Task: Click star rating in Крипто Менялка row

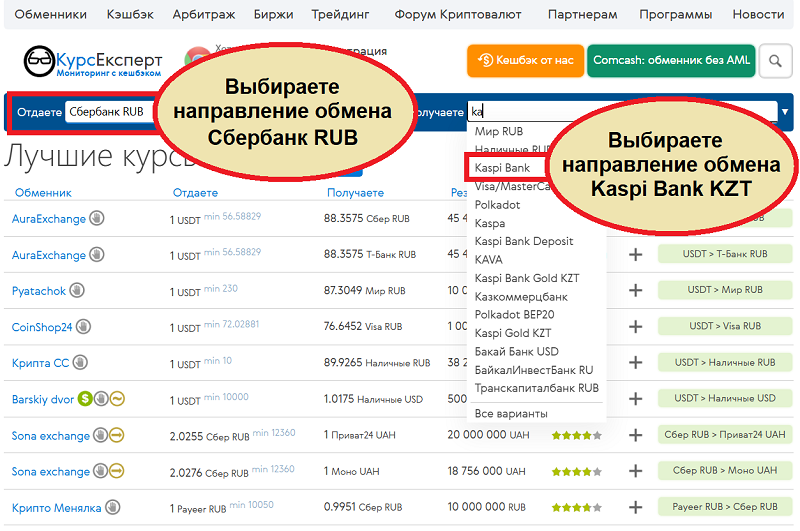Action: (x=577, y=508)
